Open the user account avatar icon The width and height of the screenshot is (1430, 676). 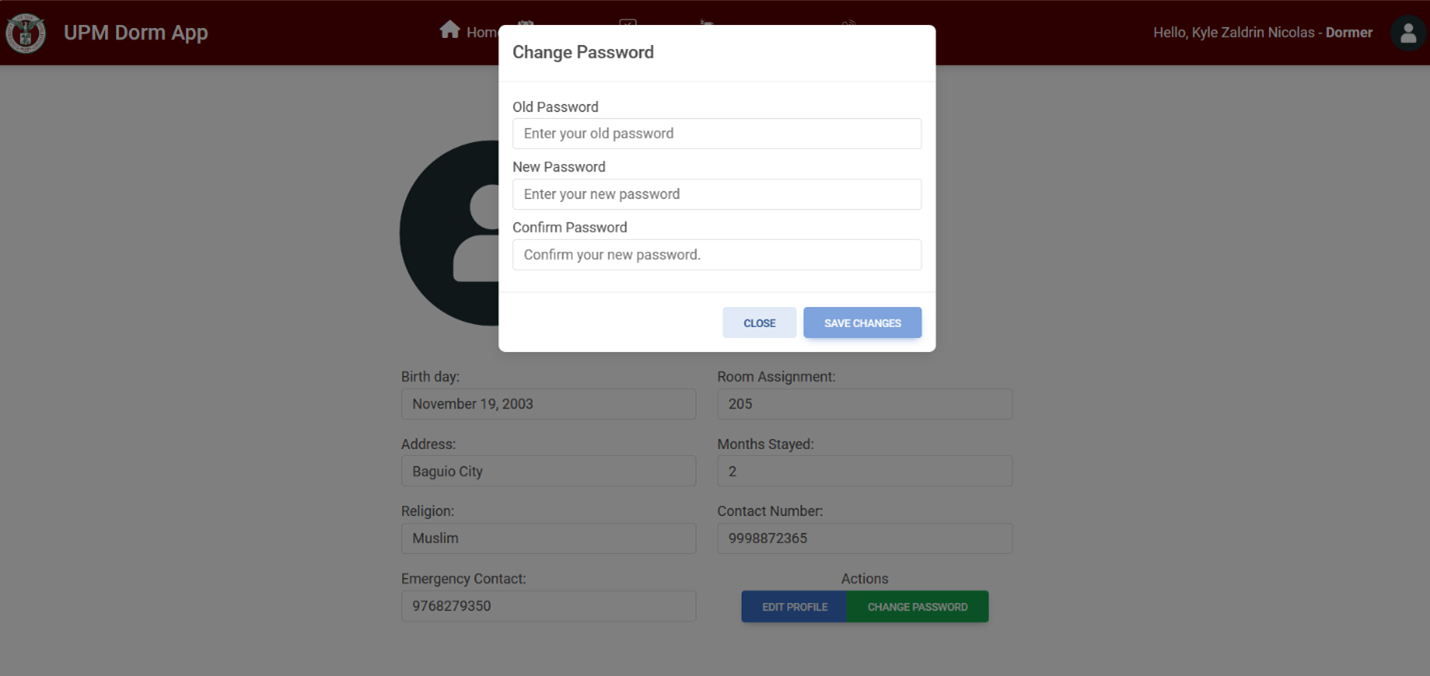point(1408,33)
